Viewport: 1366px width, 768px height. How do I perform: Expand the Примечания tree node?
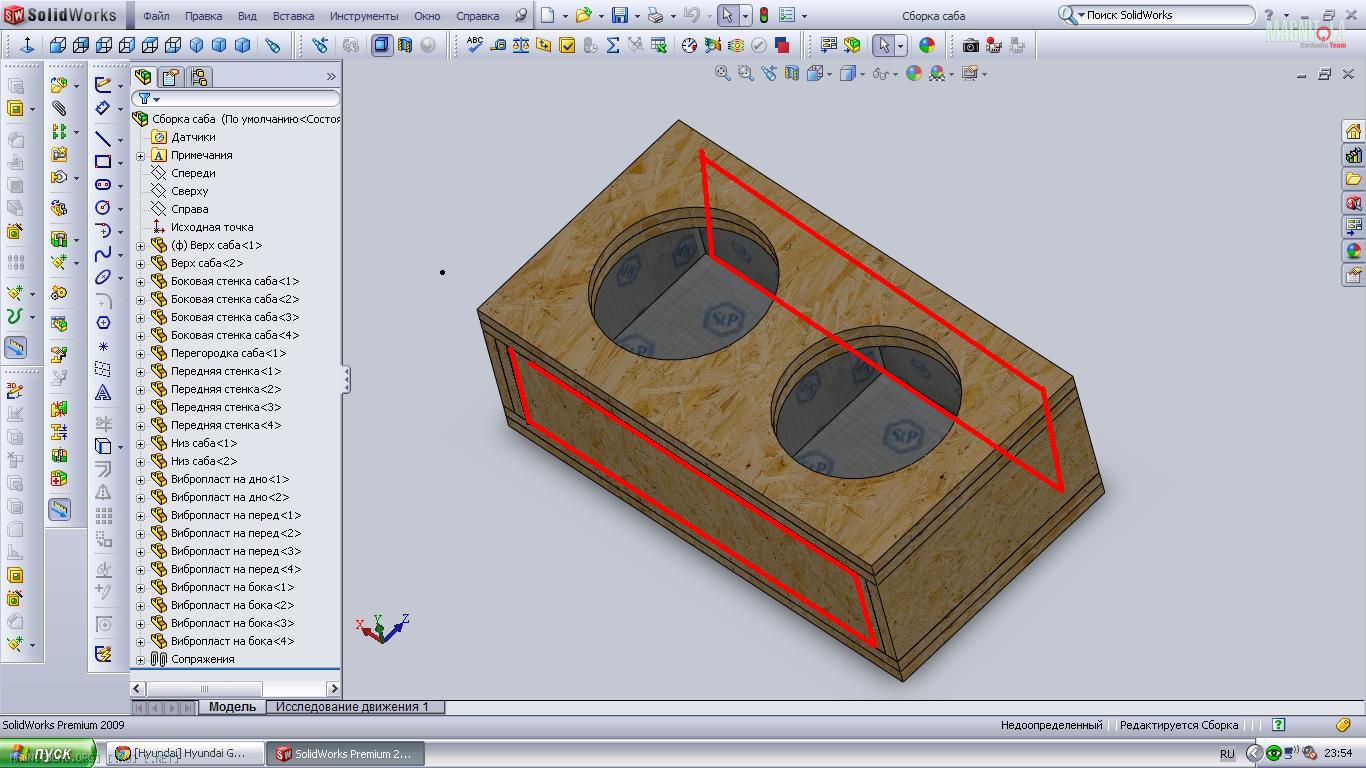pyautogui.click(x=140, y=155)
